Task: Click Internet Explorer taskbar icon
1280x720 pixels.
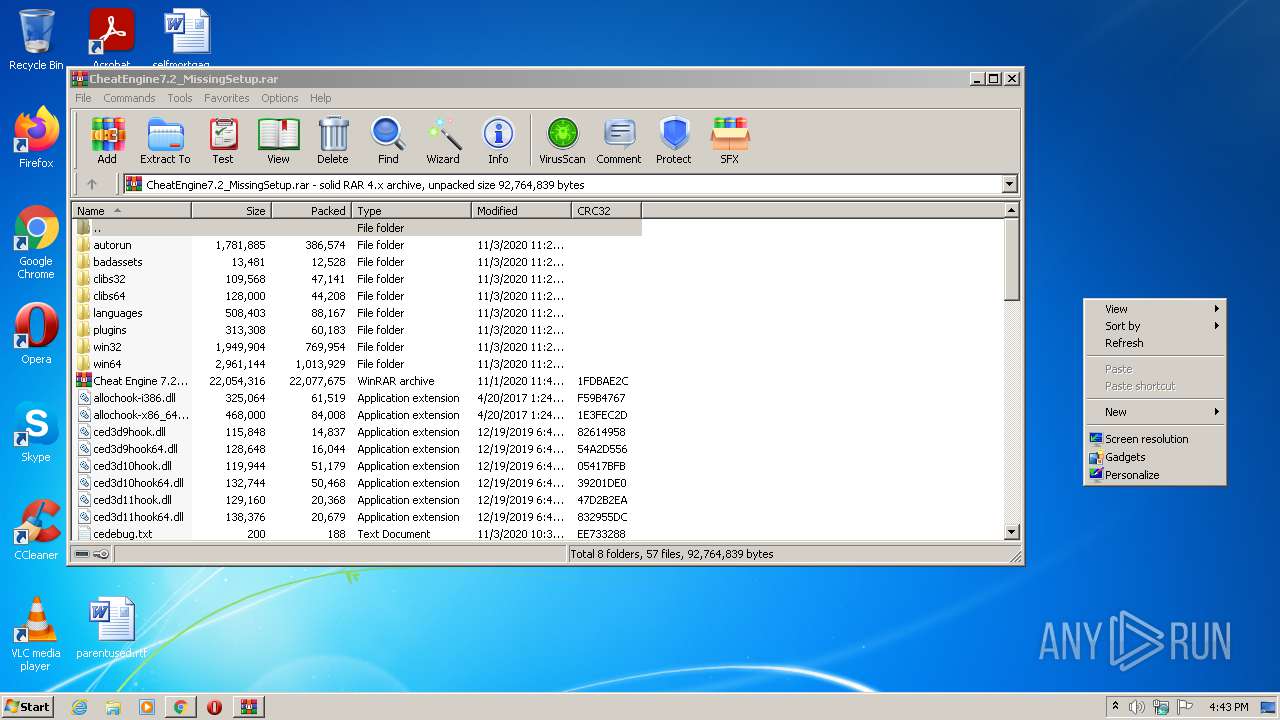Action: tap(79, 707)
